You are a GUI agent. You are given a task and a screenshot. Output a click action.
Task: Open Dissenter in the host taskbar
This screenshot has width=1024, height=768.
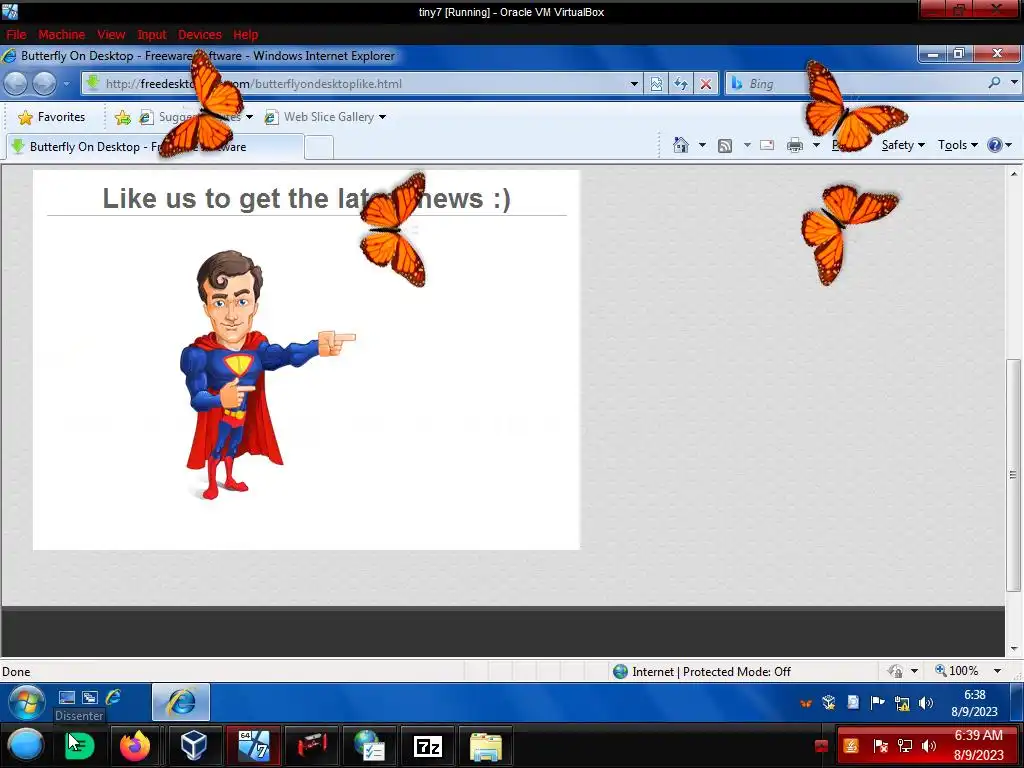point(78,745)
